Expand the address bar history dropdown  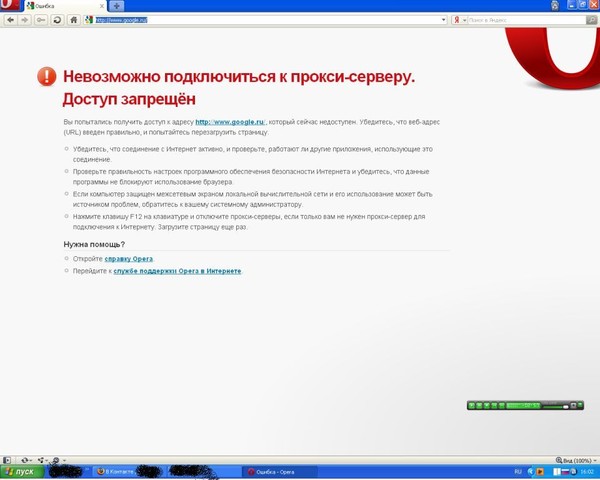(x=443, y=20)
